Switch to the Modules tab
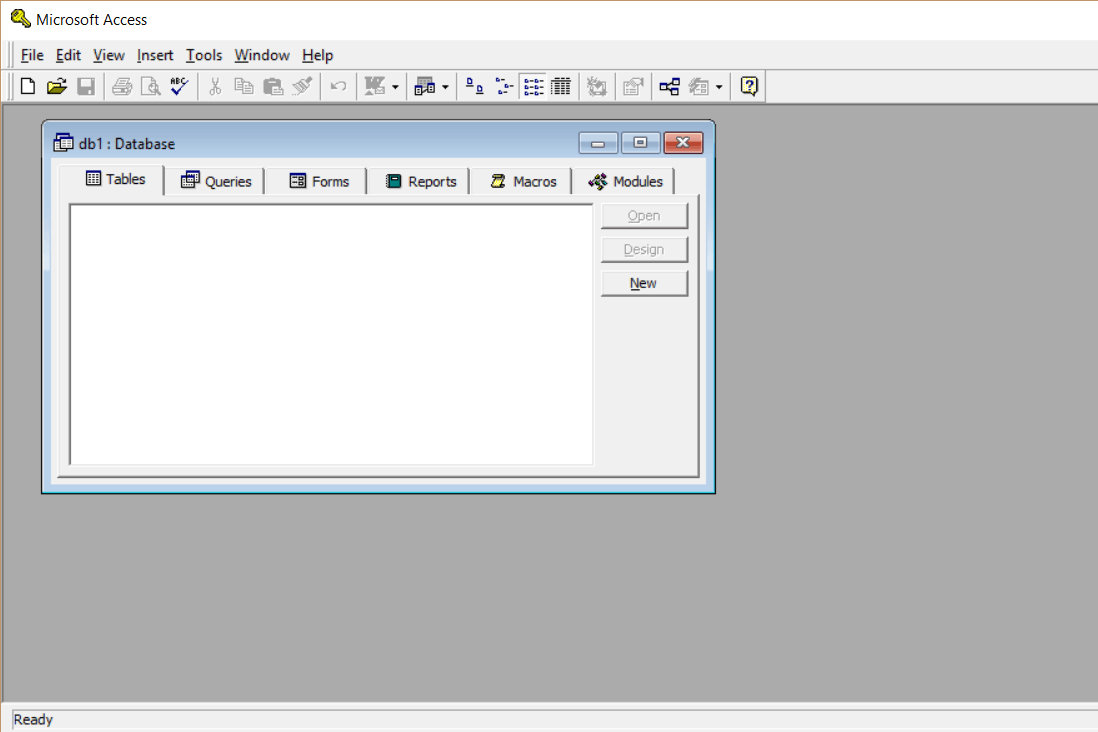The width and height of the screenshot is (1098, 732). (x=625, y=181)
